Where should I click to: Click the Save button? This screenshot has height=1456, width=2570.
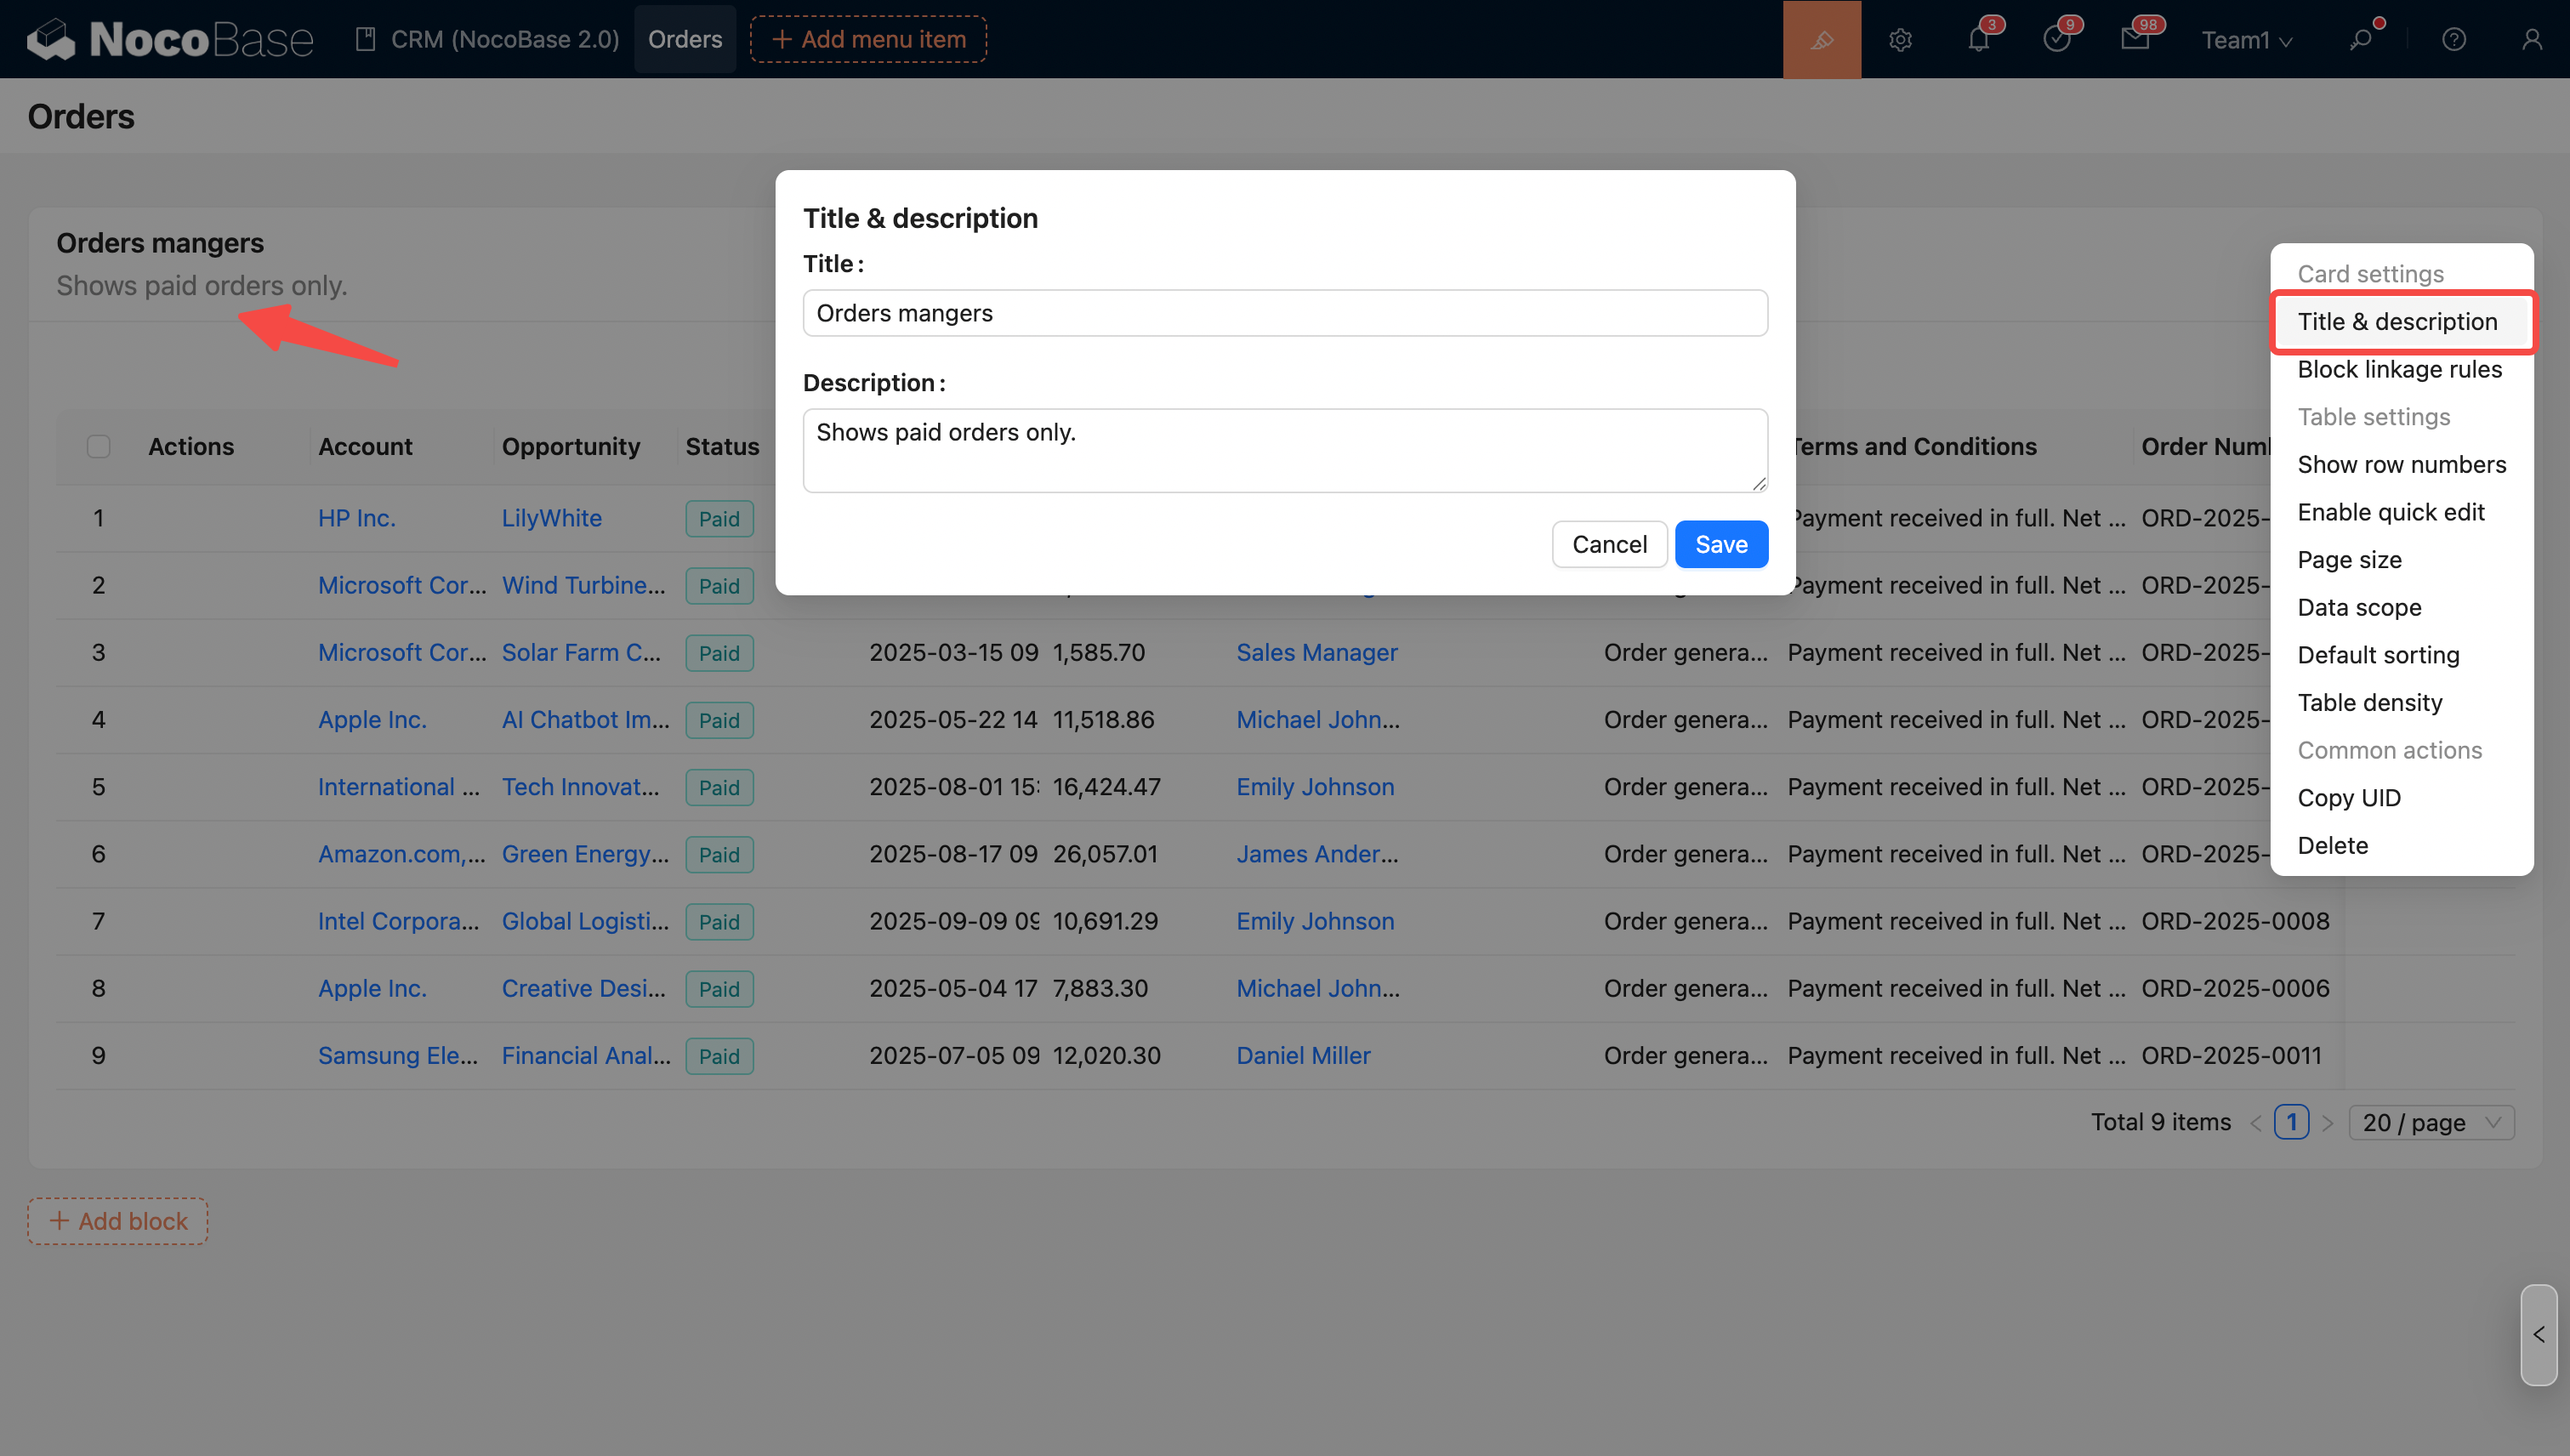(1720, 544)
